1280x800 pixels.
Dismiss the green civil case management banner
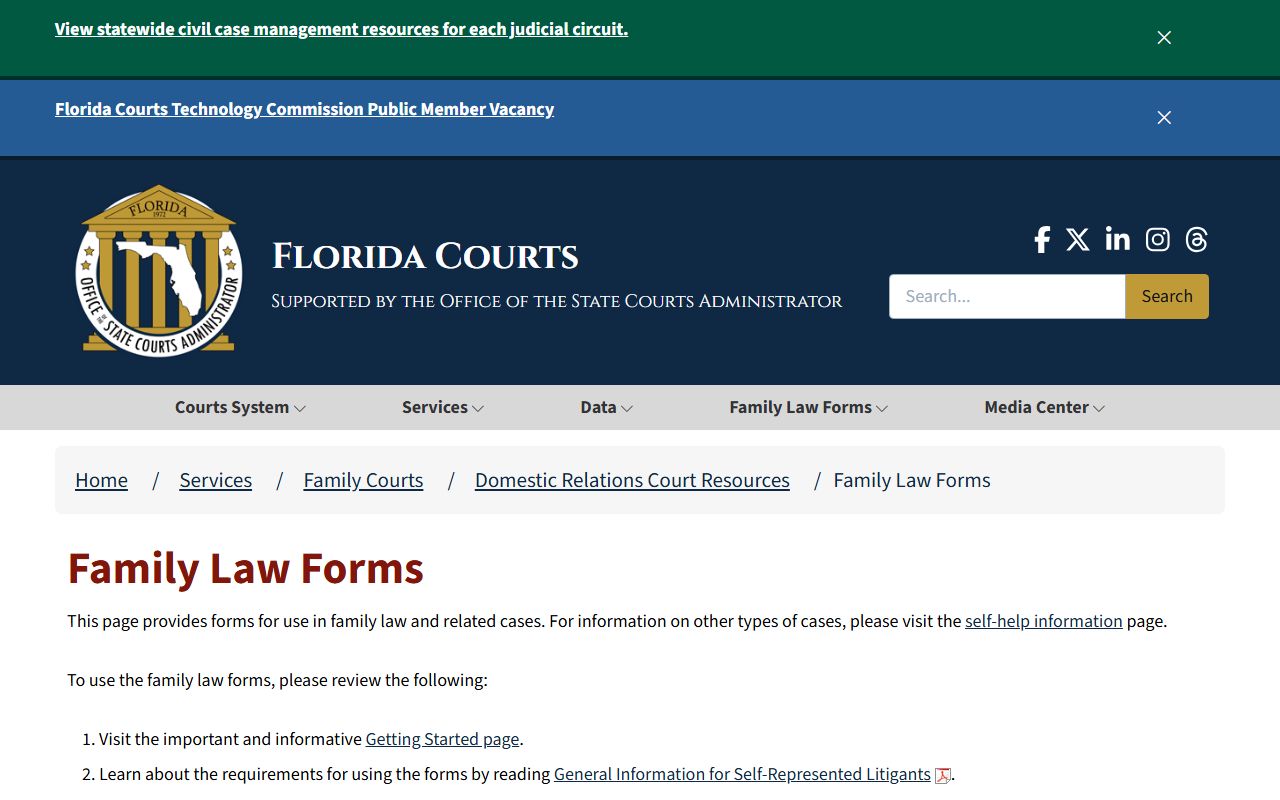[x=1164, y=38]
